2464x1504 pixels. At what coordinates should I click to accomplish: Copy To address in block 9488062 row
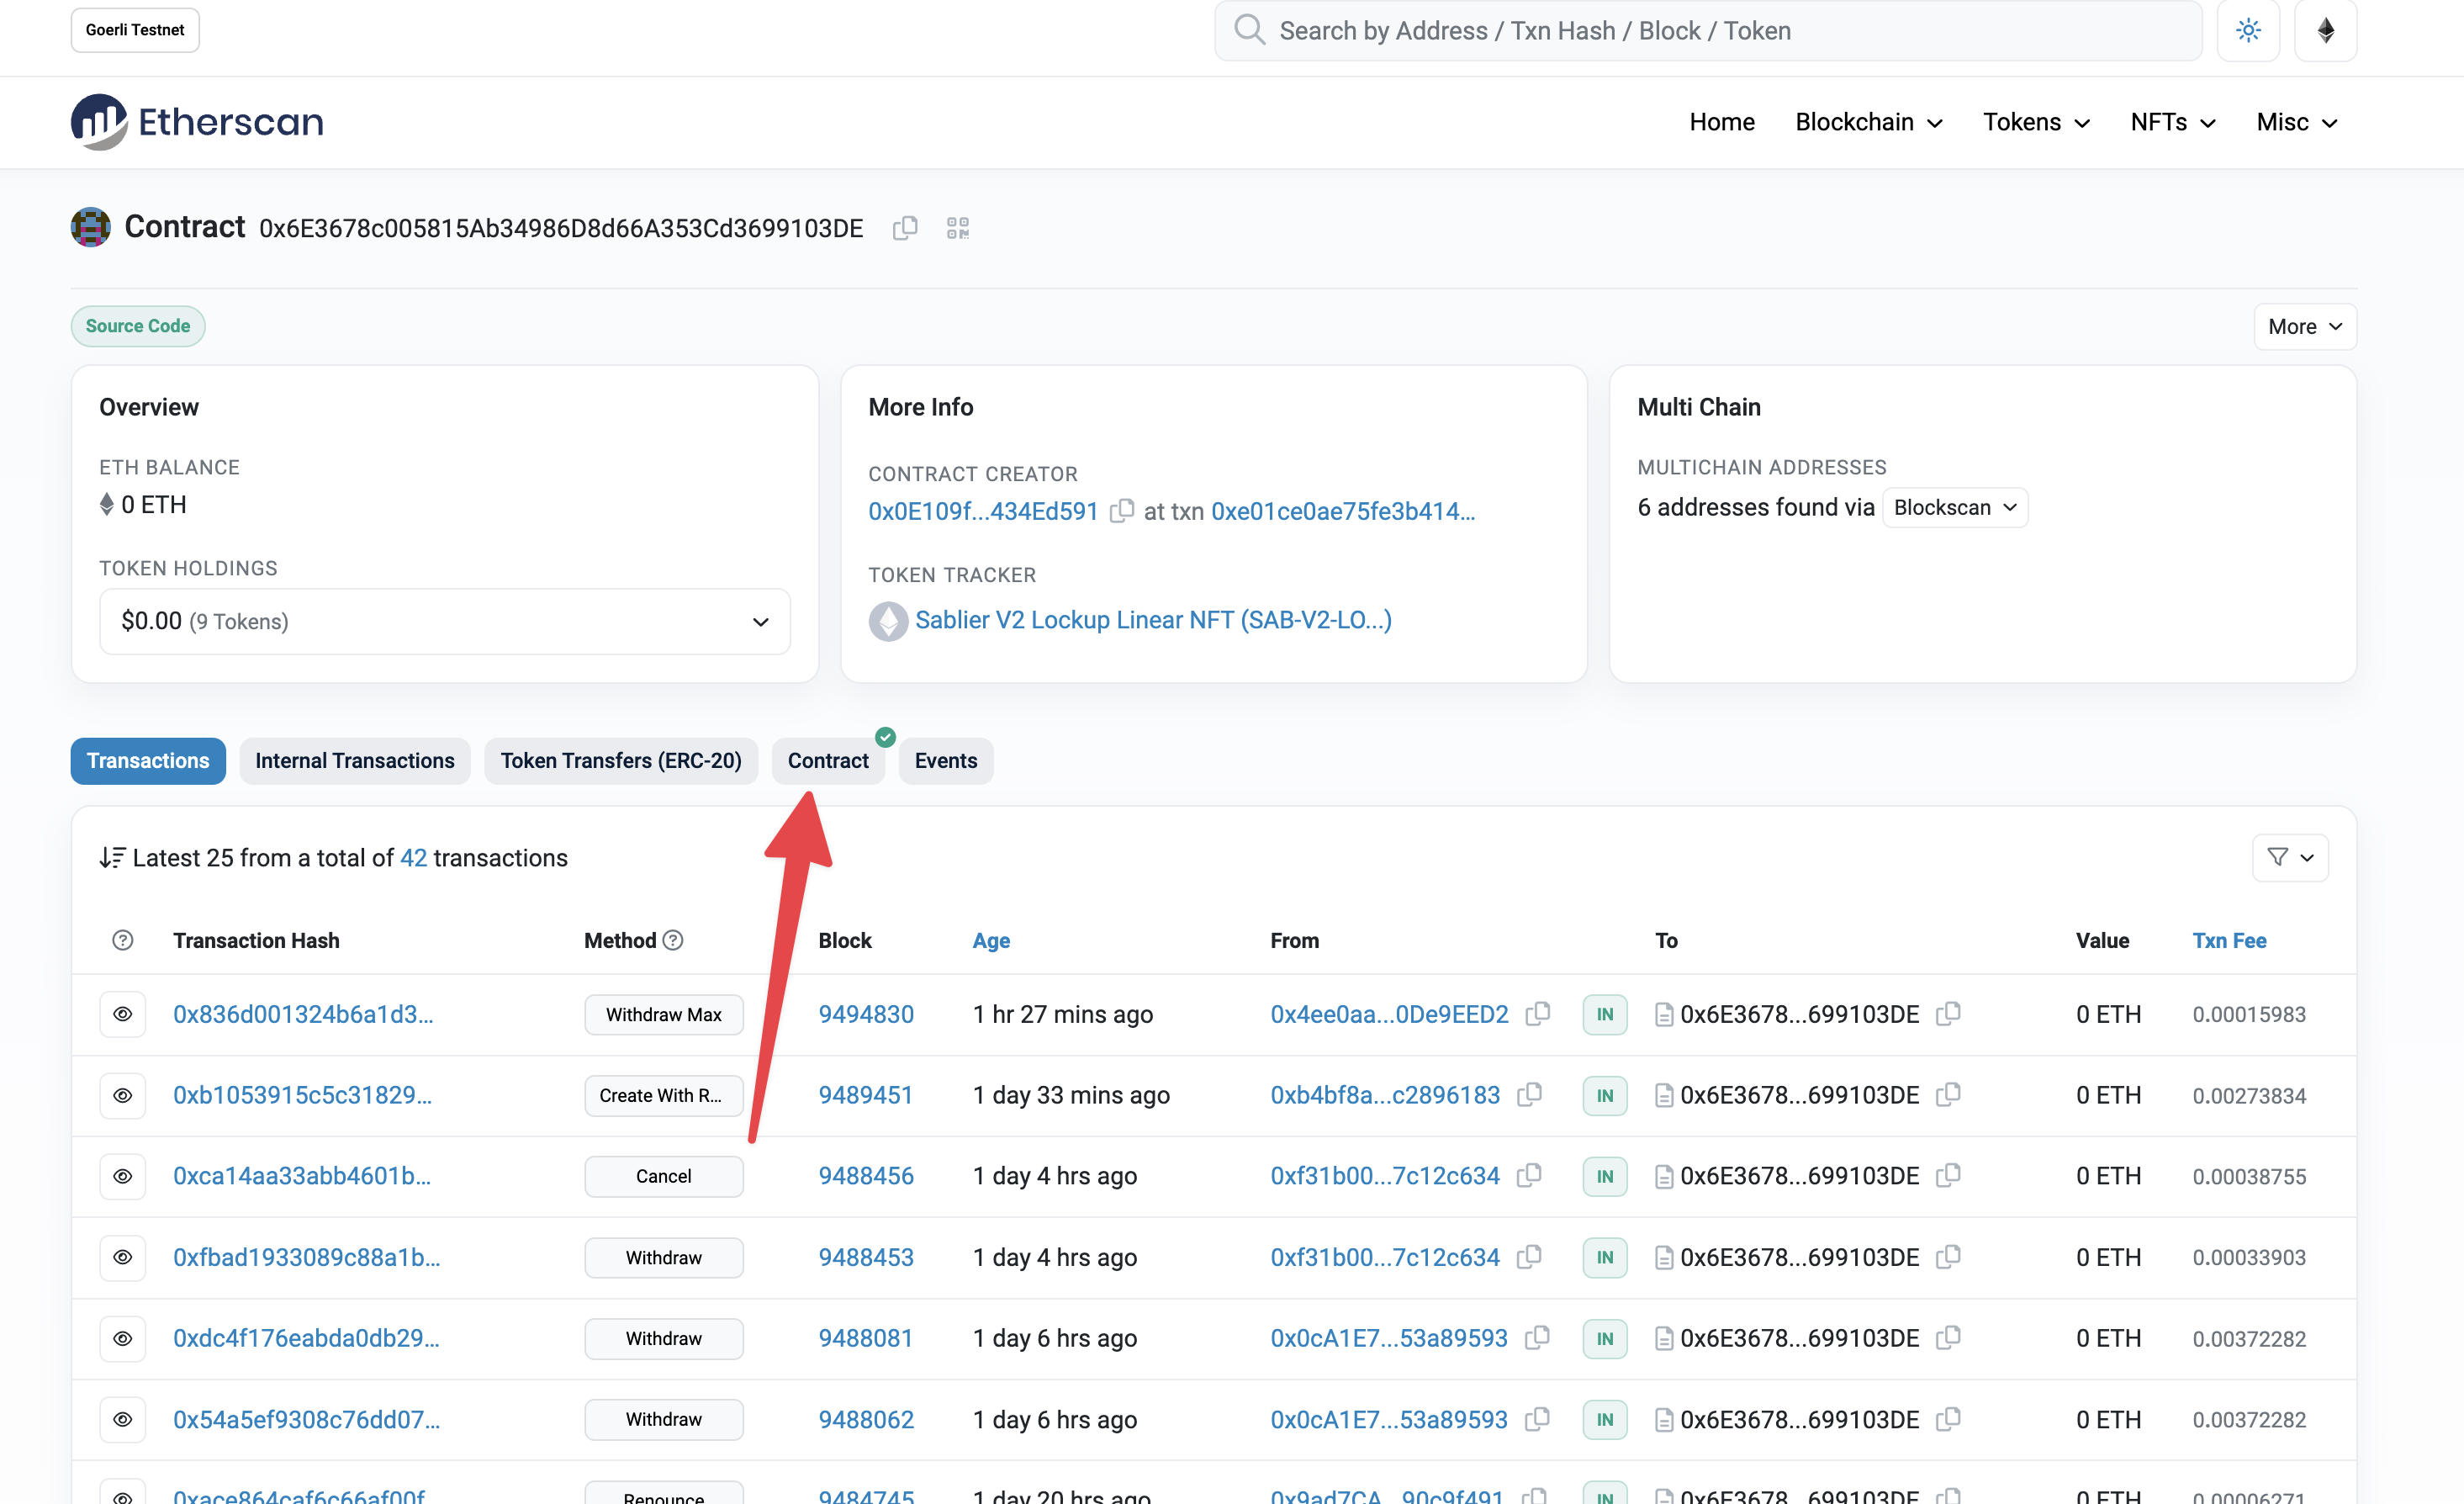(1948, 1419)
